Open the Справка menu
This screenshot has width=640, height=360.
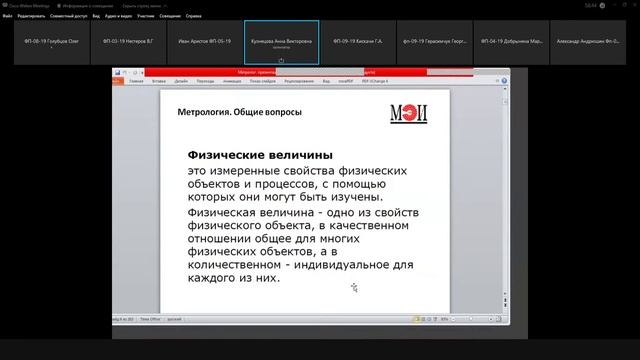click(x=193, y=16)
